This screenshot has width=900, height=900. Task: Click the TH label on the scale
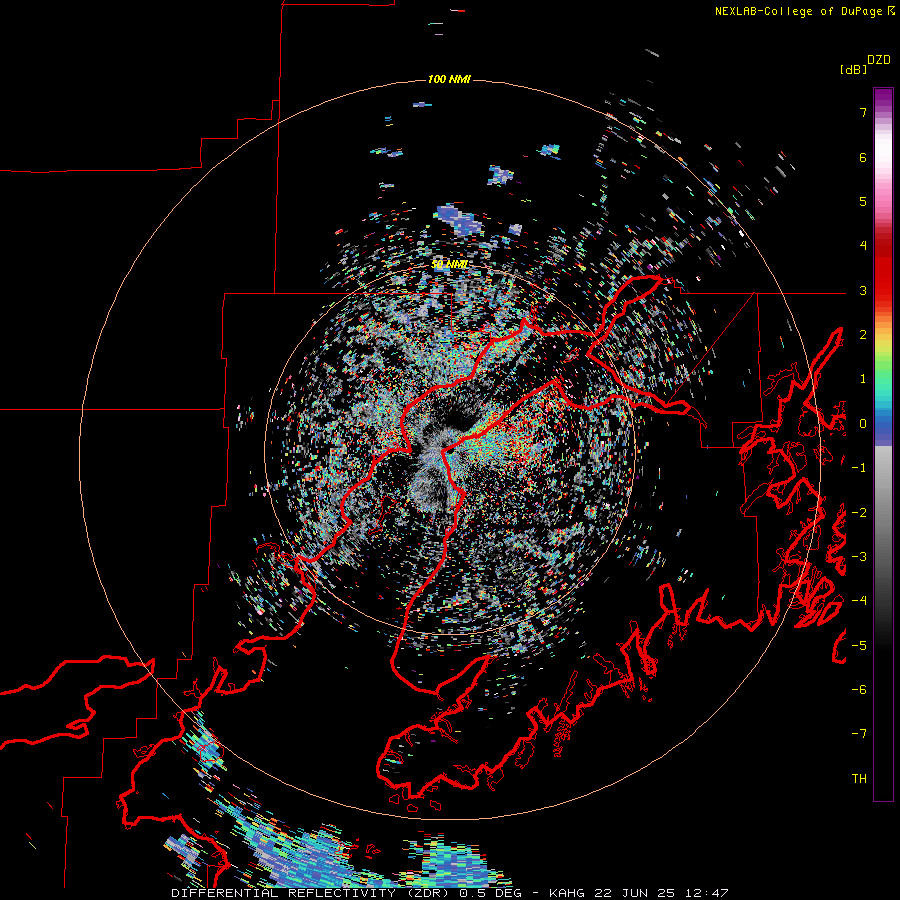pos(859,778)
